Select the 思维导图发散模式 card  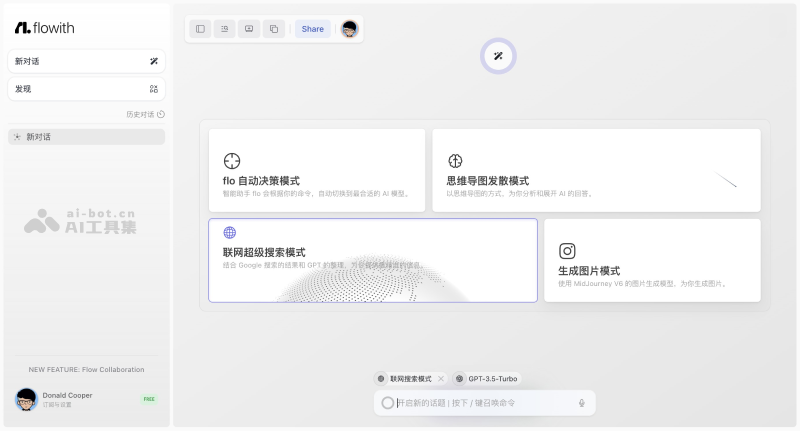pyautogui.click(x=595, y=170)
